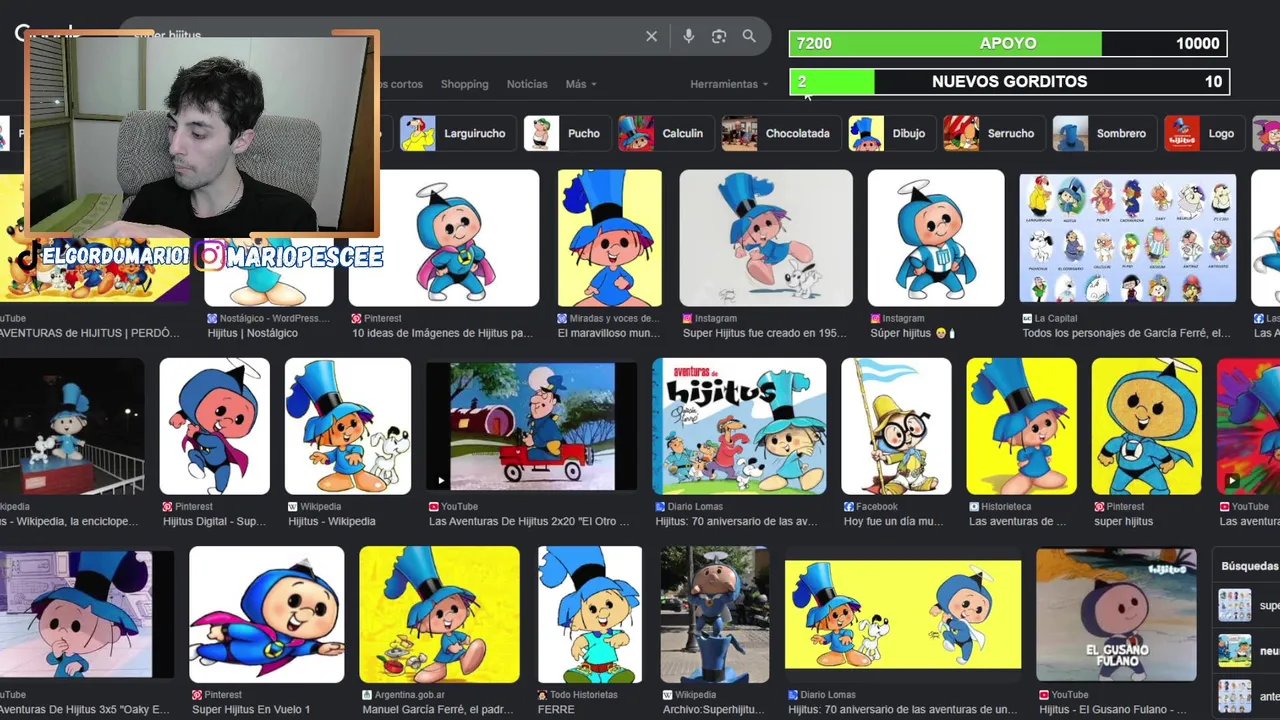
Task: Click the APOYO progress bar
Action: pos(1008,43)
